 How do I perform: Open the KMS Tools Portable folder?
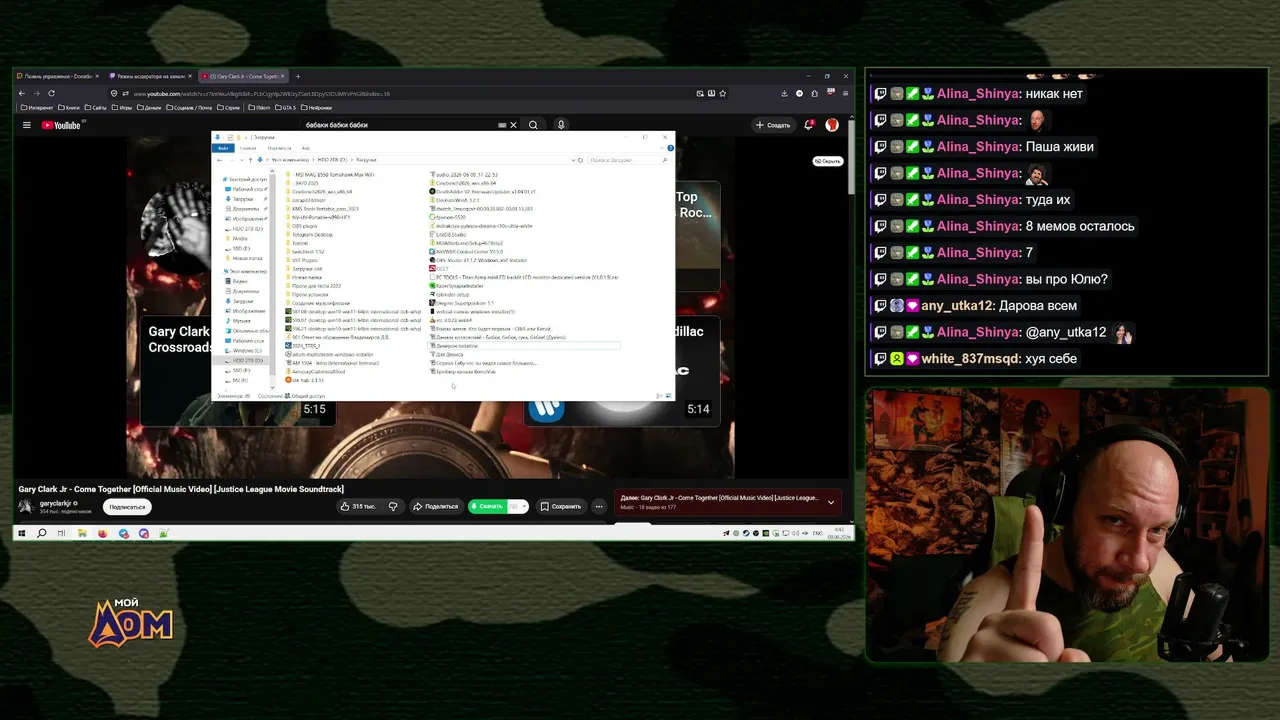click(321, 209)
